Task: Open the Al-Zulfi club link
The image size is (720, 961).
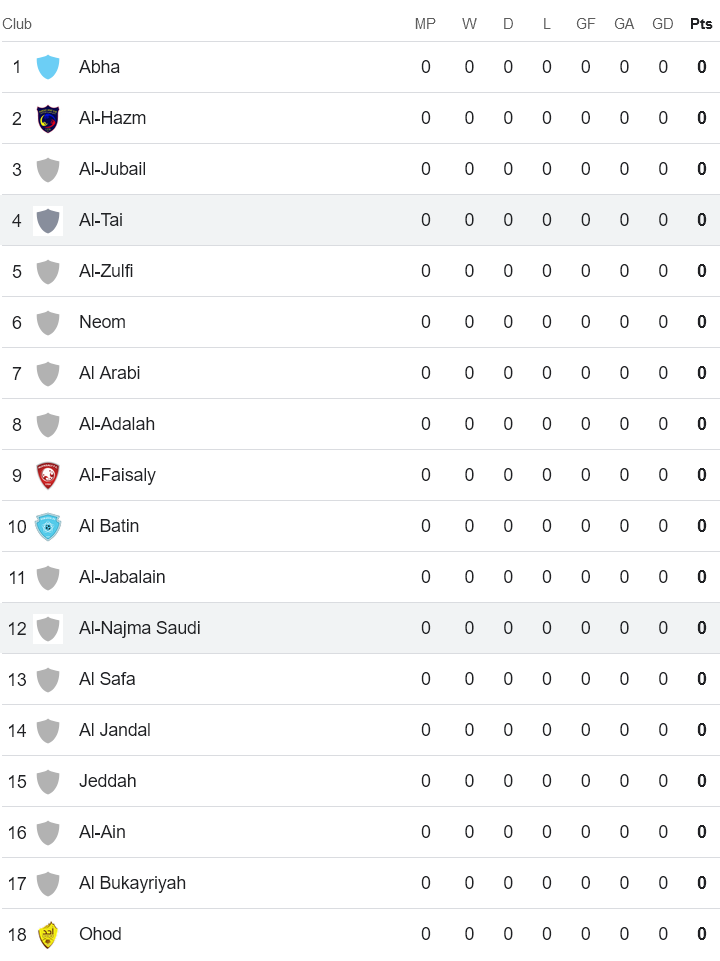Action: tap(106, 271)
